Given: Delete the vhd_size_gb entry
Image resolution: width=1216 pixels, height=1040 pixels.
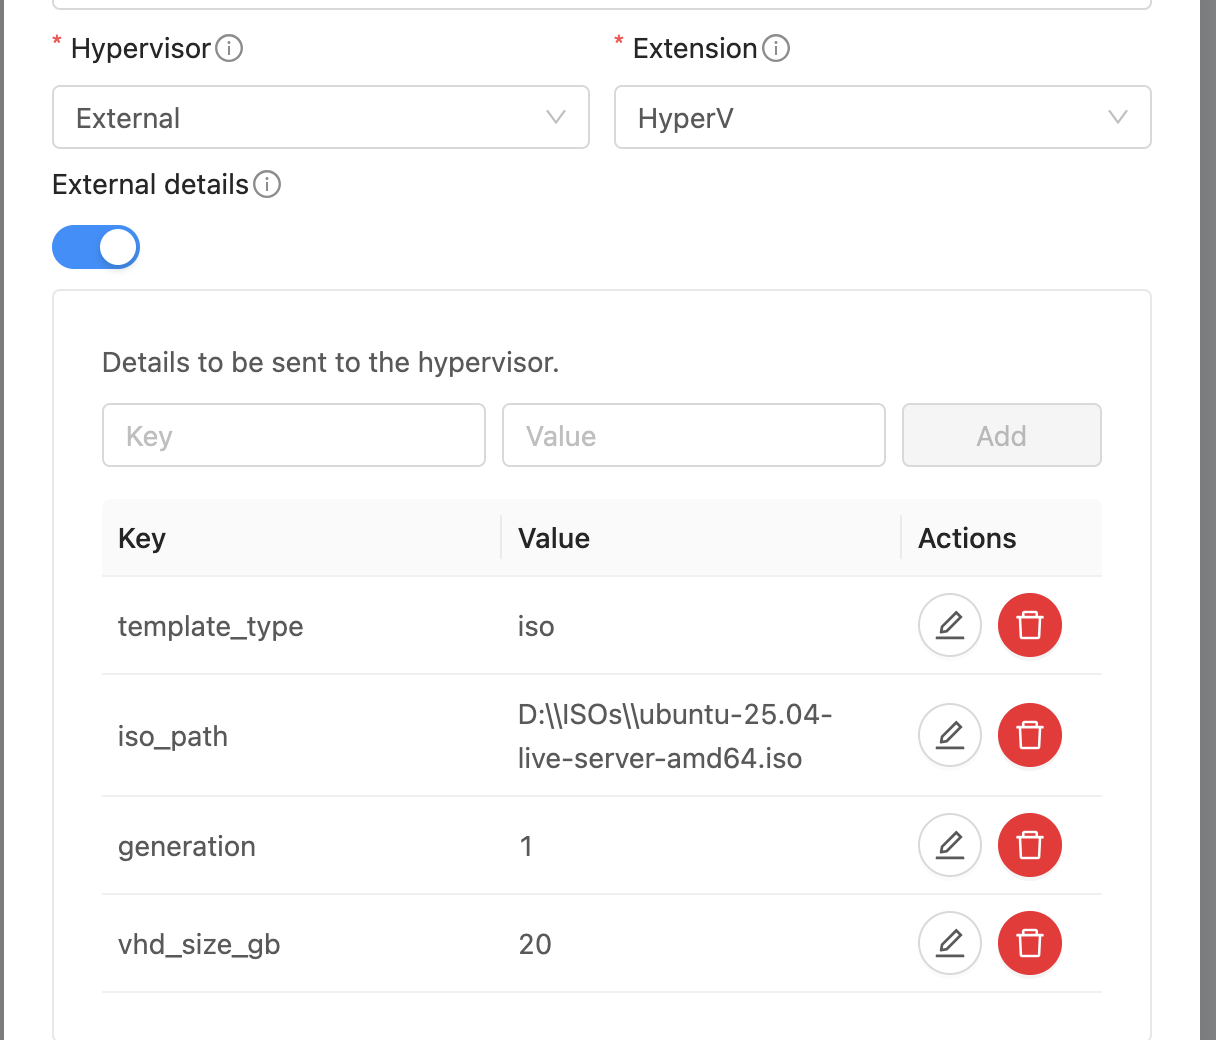Looking at the screenshot, I should tap(1029, 944).
